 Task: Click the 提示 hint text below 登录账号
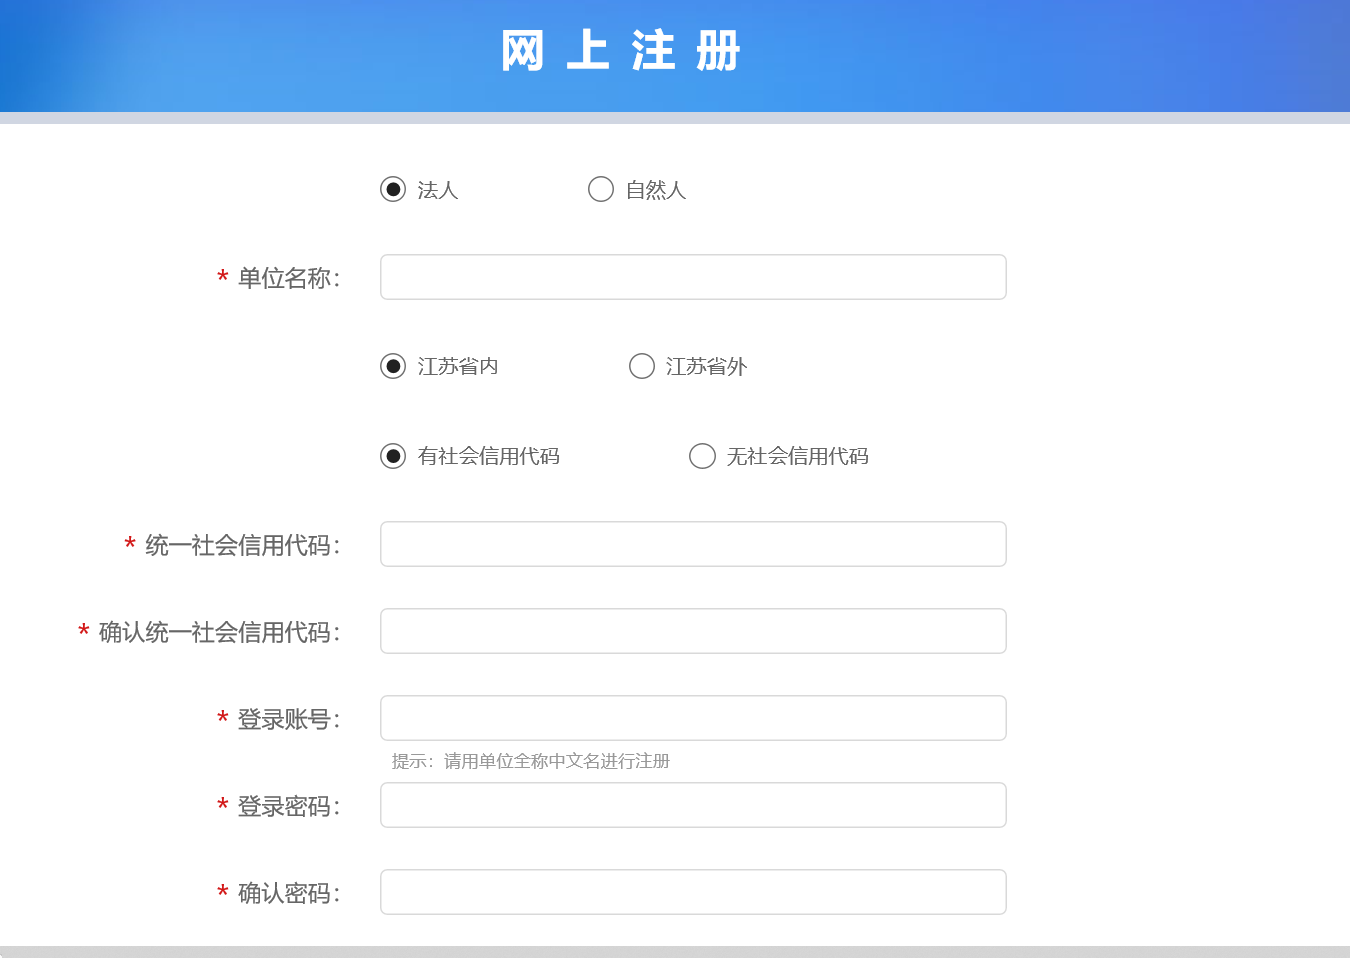click(530, 761)
